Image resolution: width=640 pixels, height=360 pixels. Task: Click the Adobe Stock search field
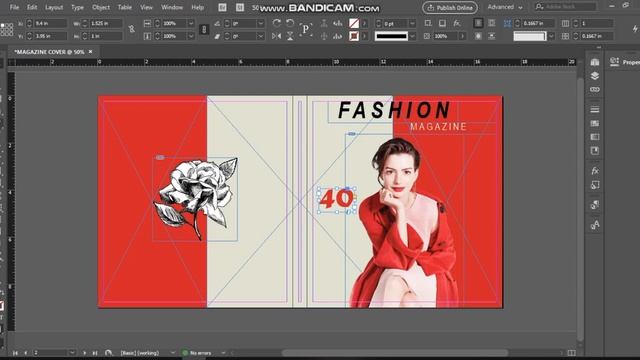(x=565, y=7)
